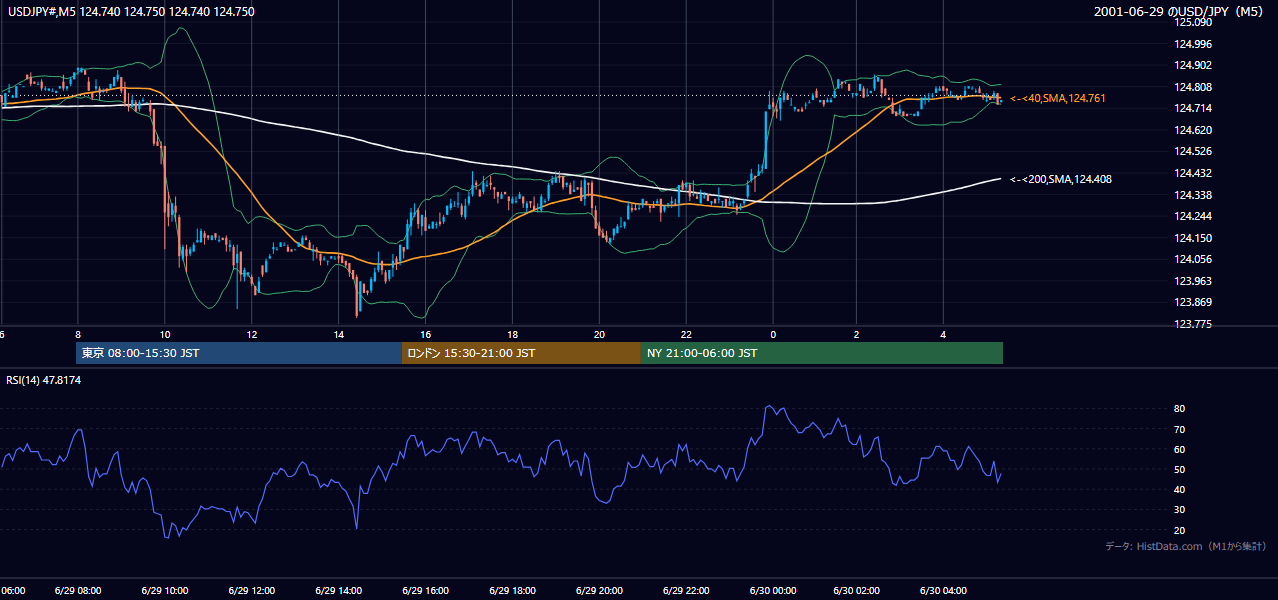Viewport: 1278px width, 600px height.
Task: Click price axis label 124.996
Action: [1191, 44]
